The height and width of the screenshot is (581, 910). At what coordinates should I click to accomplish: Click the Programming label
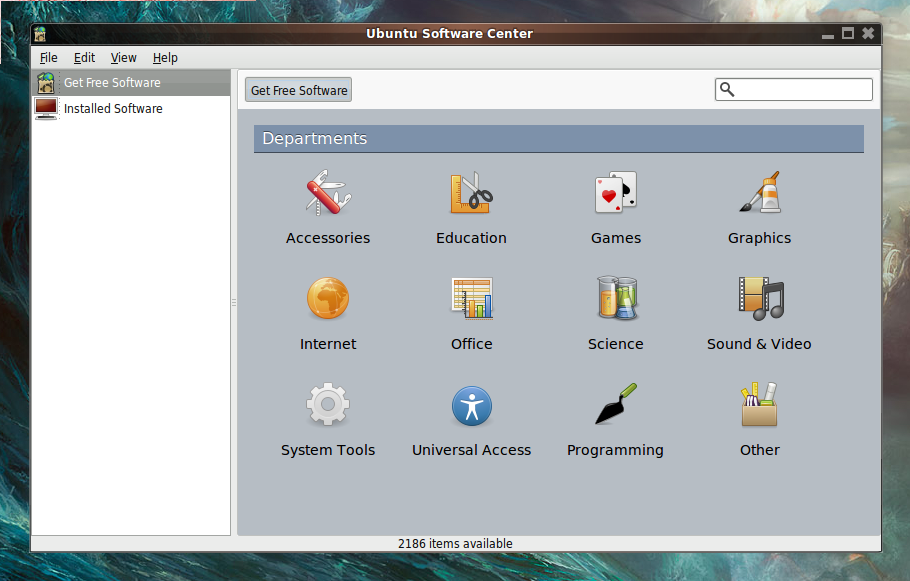[615, 450]
